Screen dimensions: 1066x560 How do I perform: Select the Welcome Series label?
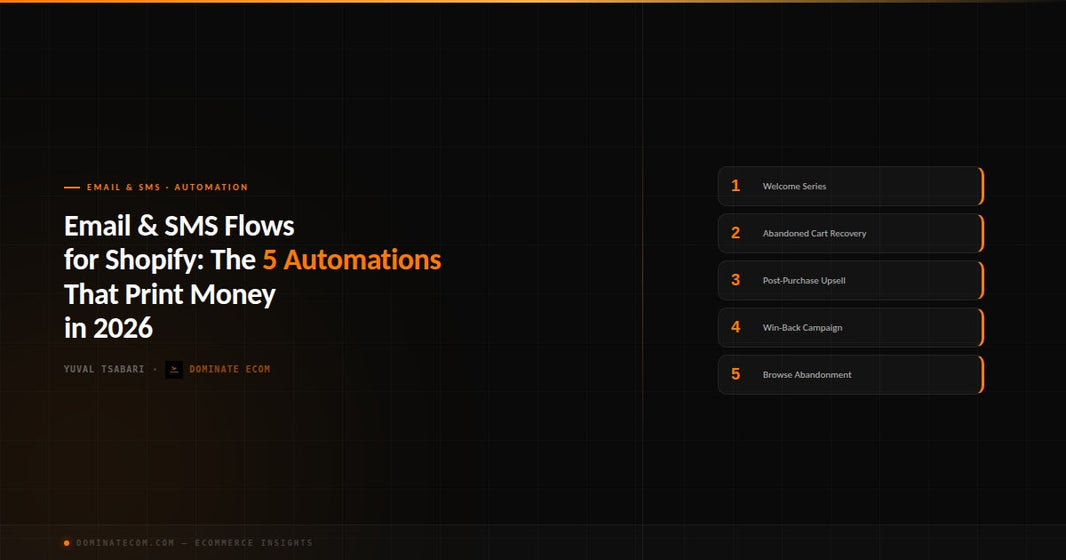794,186
